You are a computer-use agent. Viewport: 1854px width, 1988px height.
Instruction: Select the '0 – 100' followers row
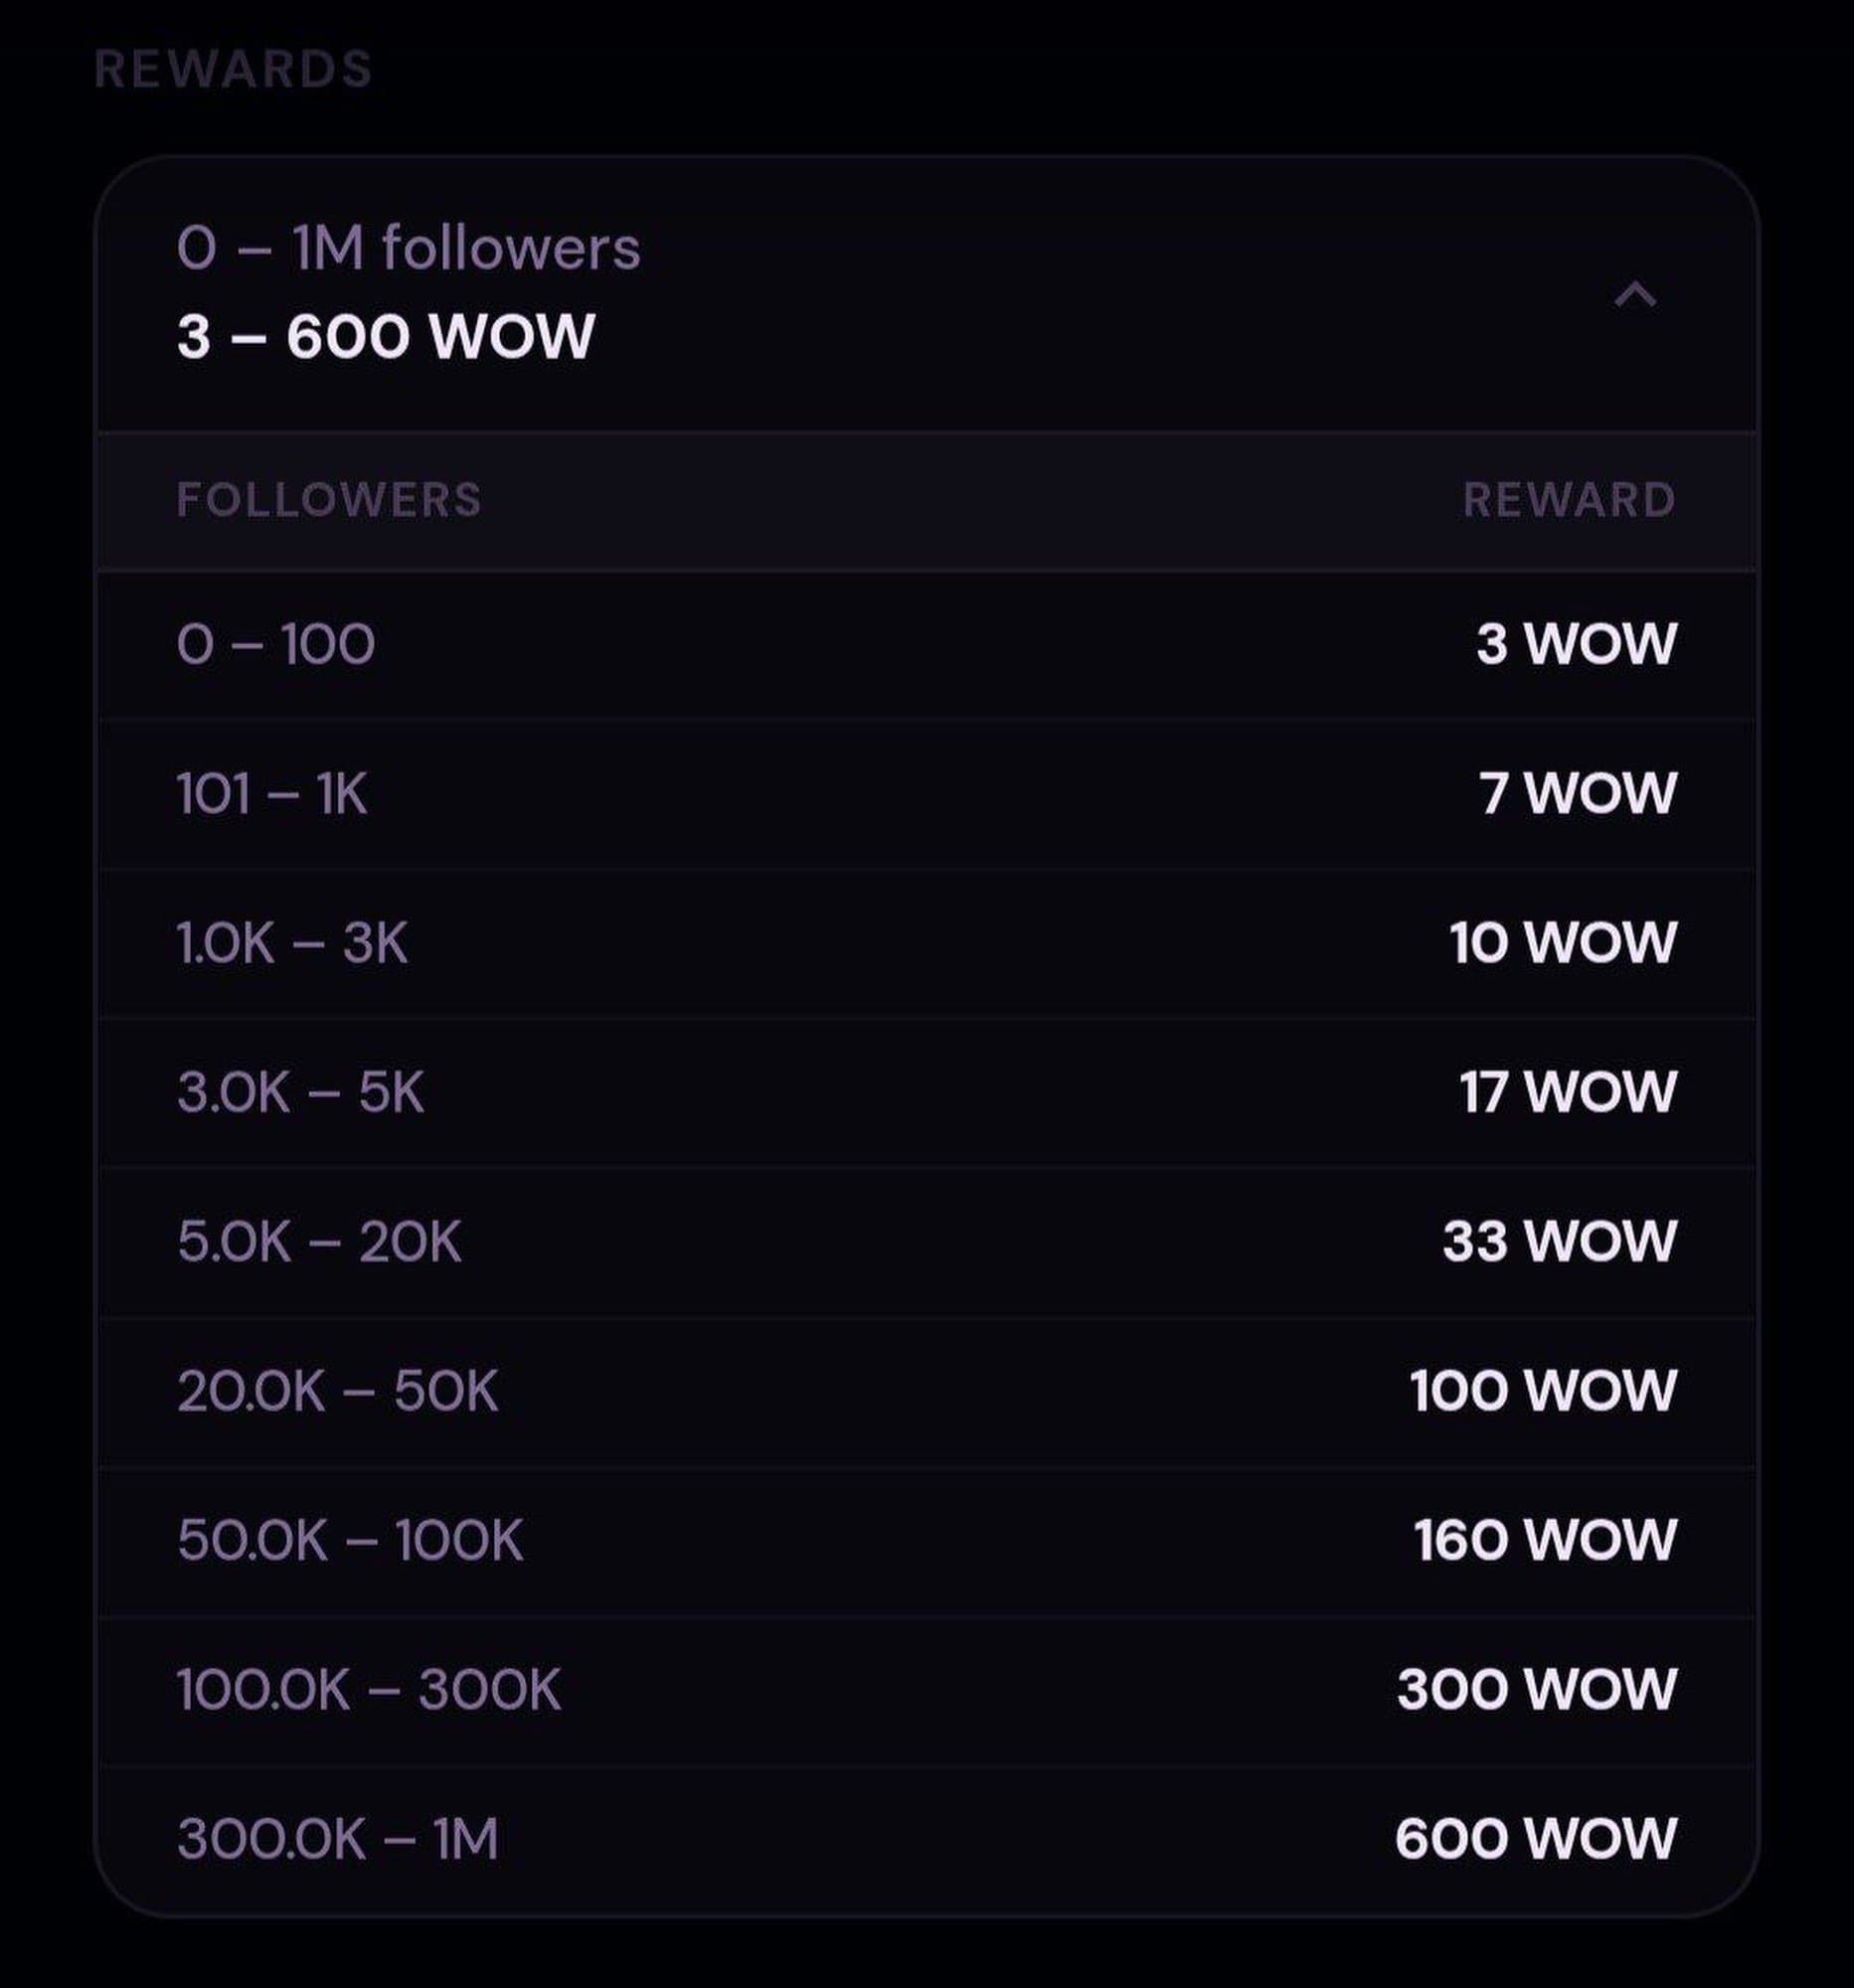coord(276,644)
